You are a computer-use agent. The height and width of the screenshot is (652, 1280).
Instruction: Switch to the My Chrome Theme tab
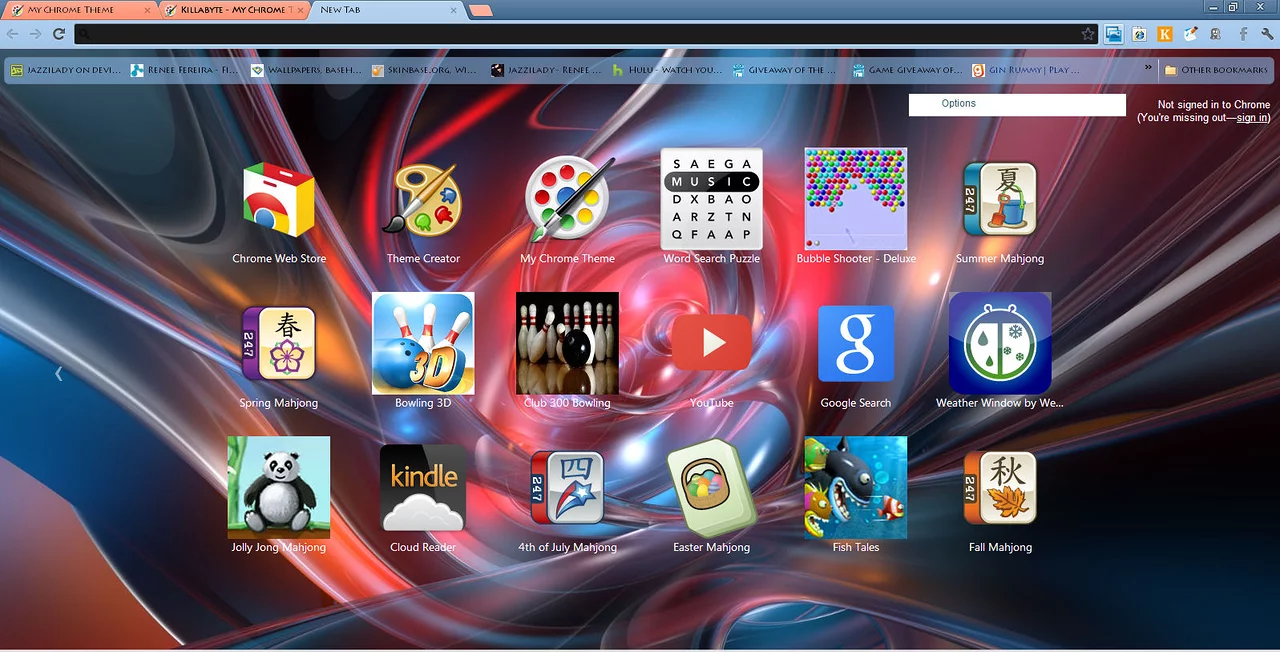[75, 10]
